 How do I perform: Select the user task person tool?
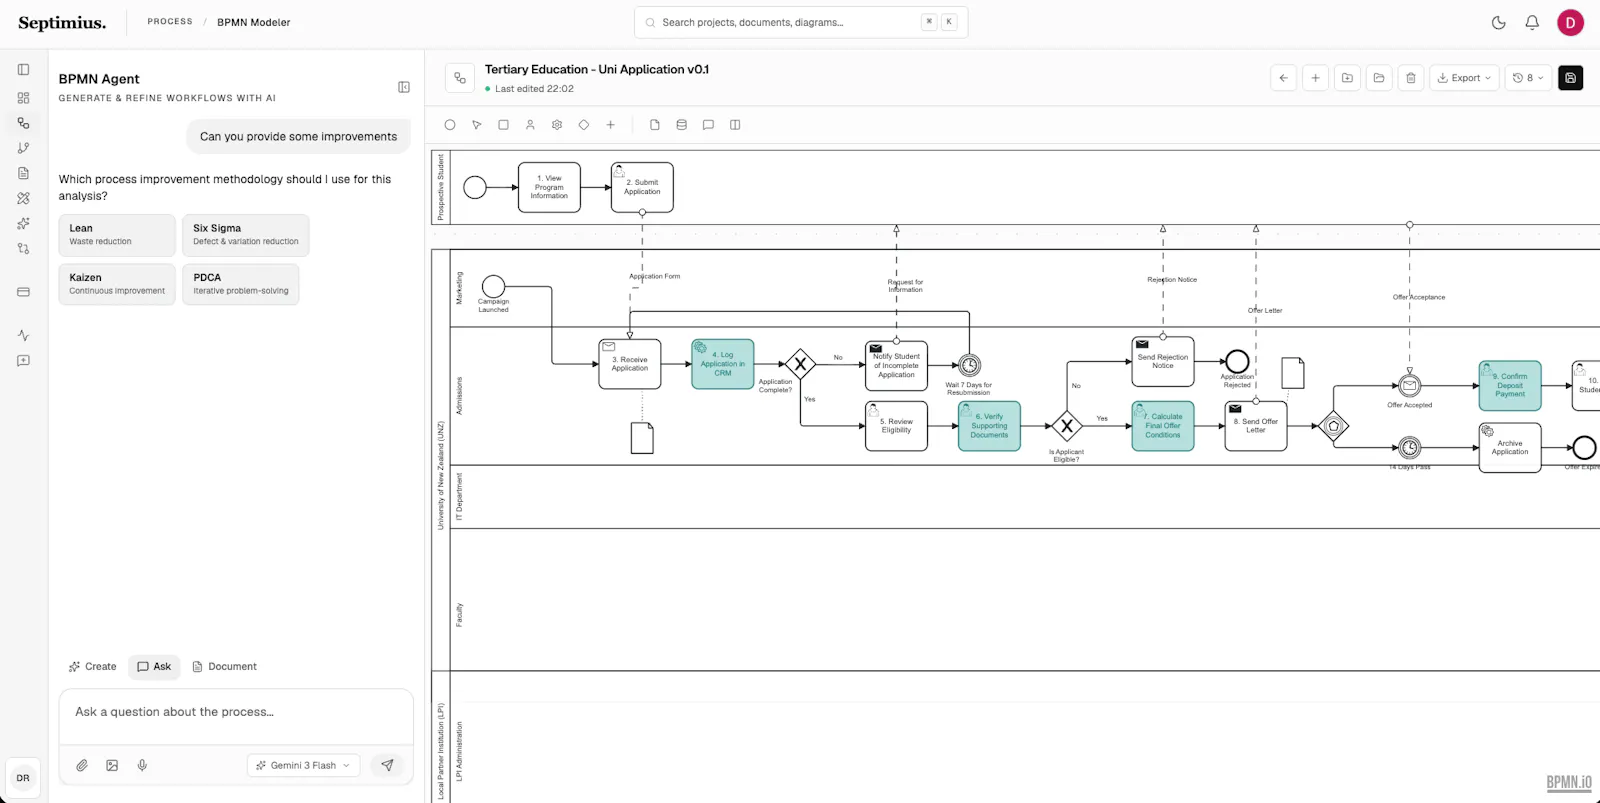pos(530,125)
